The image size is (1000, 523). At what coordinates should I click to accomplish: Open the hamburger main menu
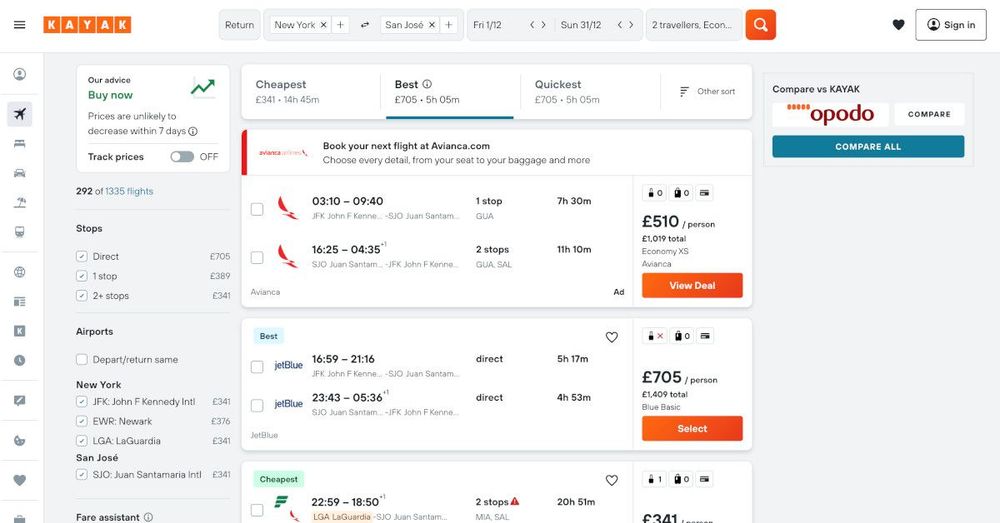click(19, 25)
